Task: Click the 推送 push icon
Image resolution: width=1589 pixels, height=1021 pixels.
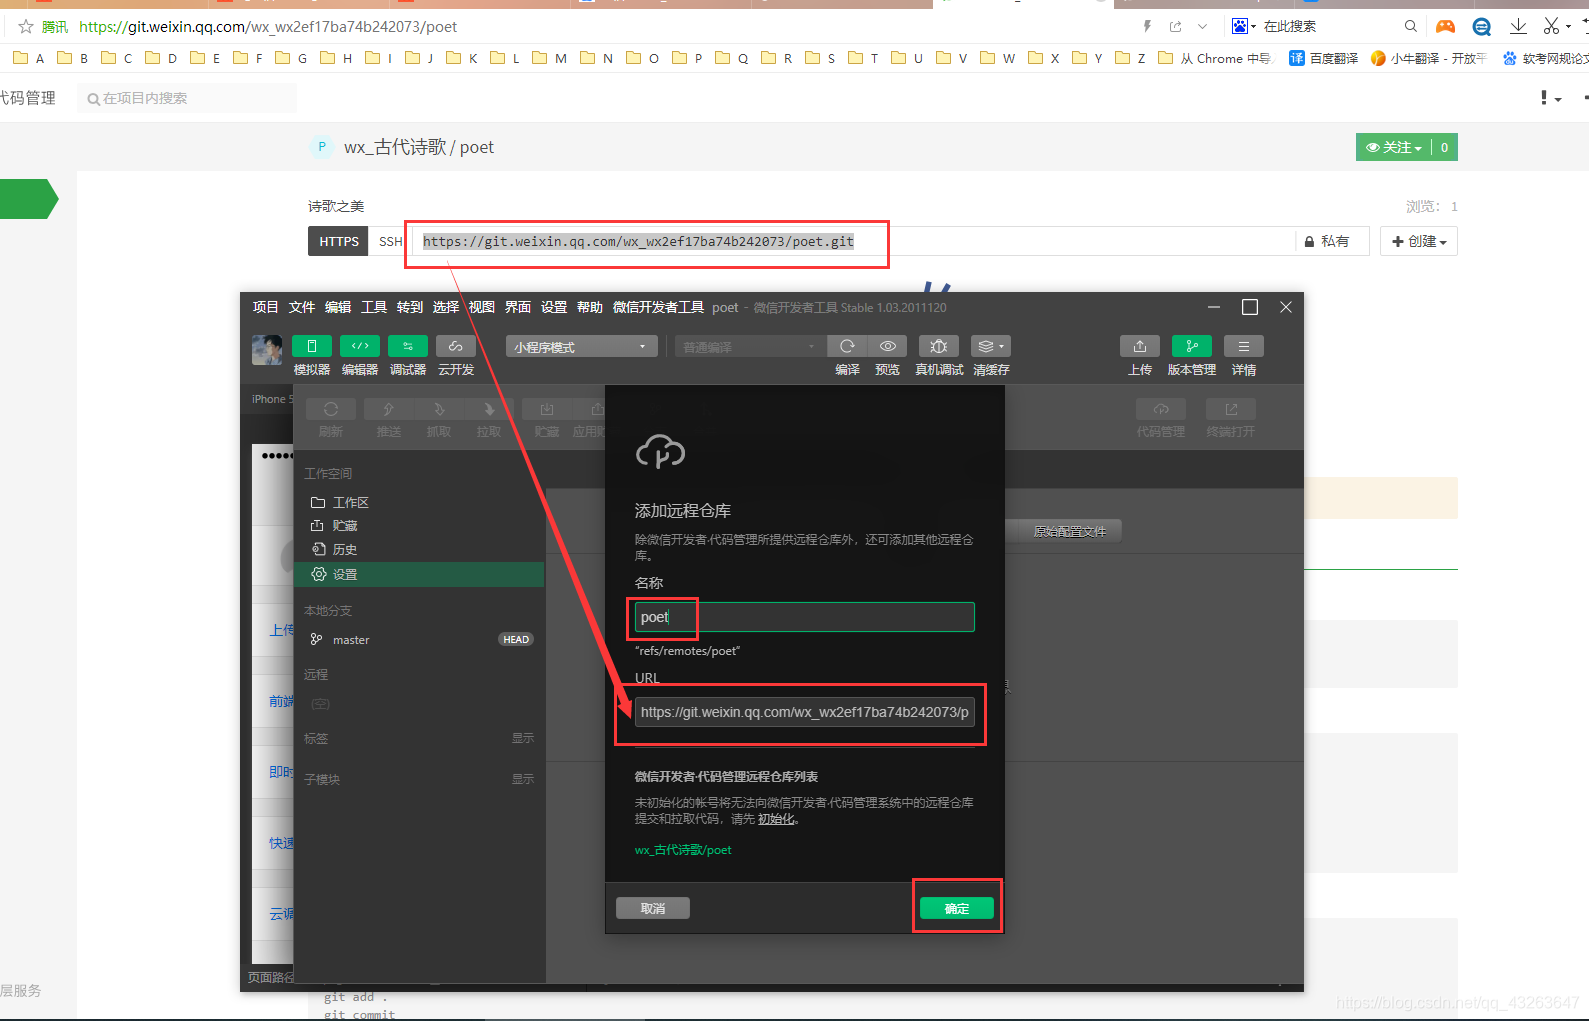Action: point(389,409)
